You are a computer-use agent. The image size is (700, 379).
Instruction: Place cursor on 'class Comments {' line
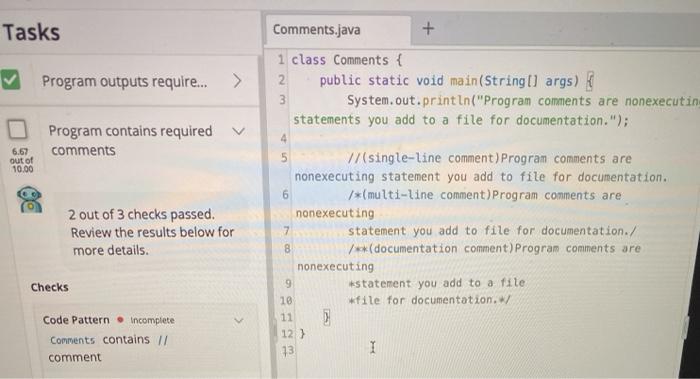[x=347, y=60]
